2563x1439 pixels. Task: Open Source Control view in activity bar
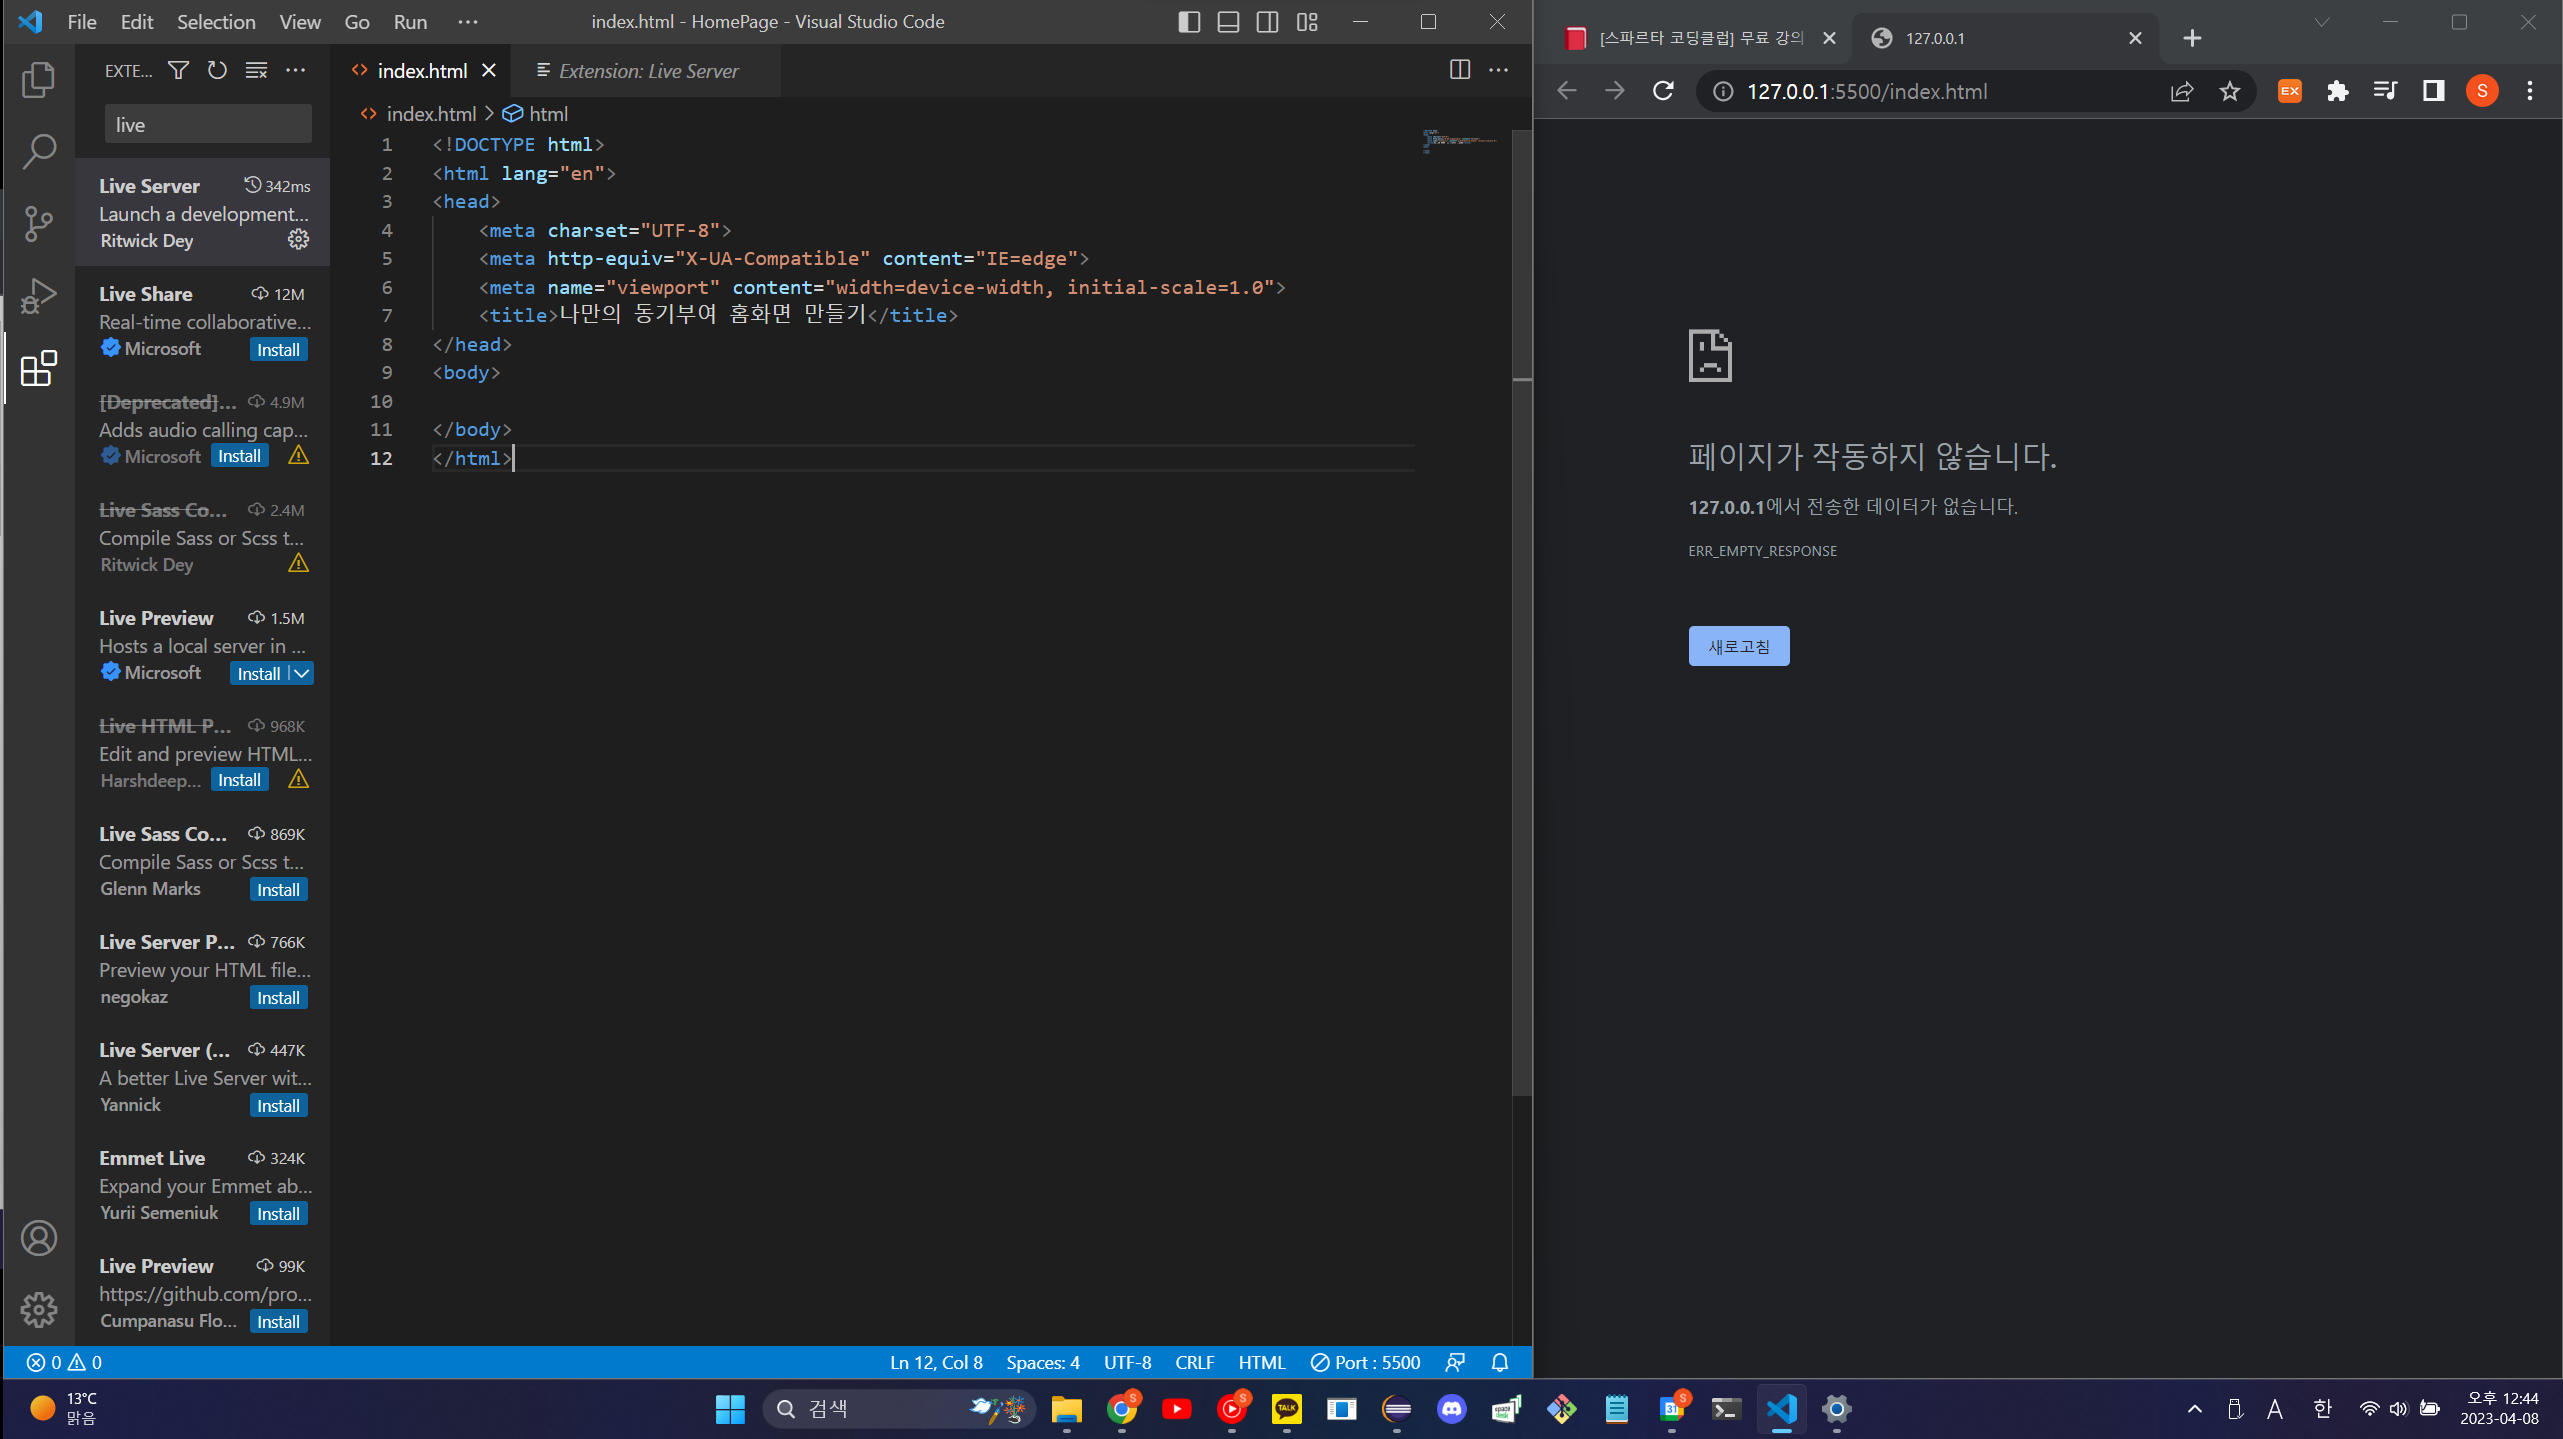(x=38, y=224)
